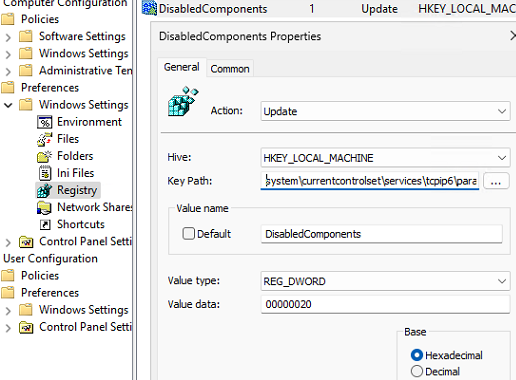Select the Hexadecimal base option
Image resolution: width=516 pixels, height=380 pixels.
pyautogui.click(x=417, y=355)
